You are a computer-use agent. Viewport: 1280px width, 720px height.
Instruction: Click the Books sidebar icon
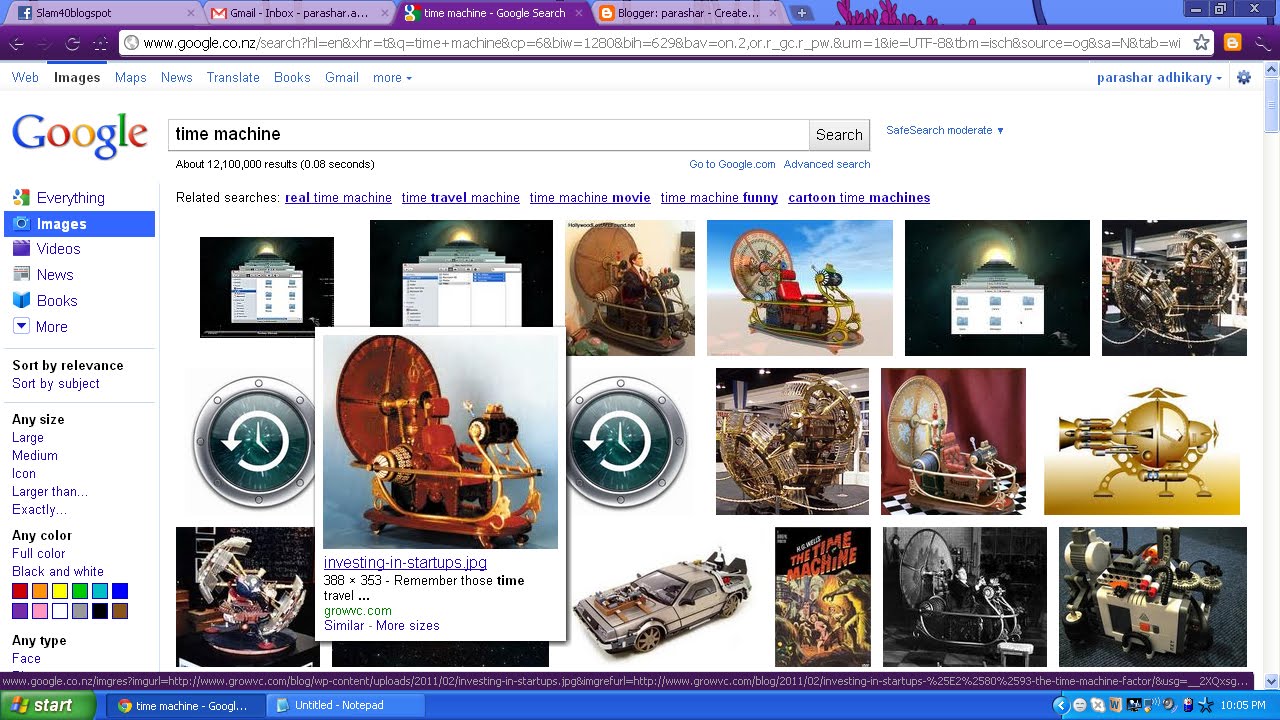21,300
